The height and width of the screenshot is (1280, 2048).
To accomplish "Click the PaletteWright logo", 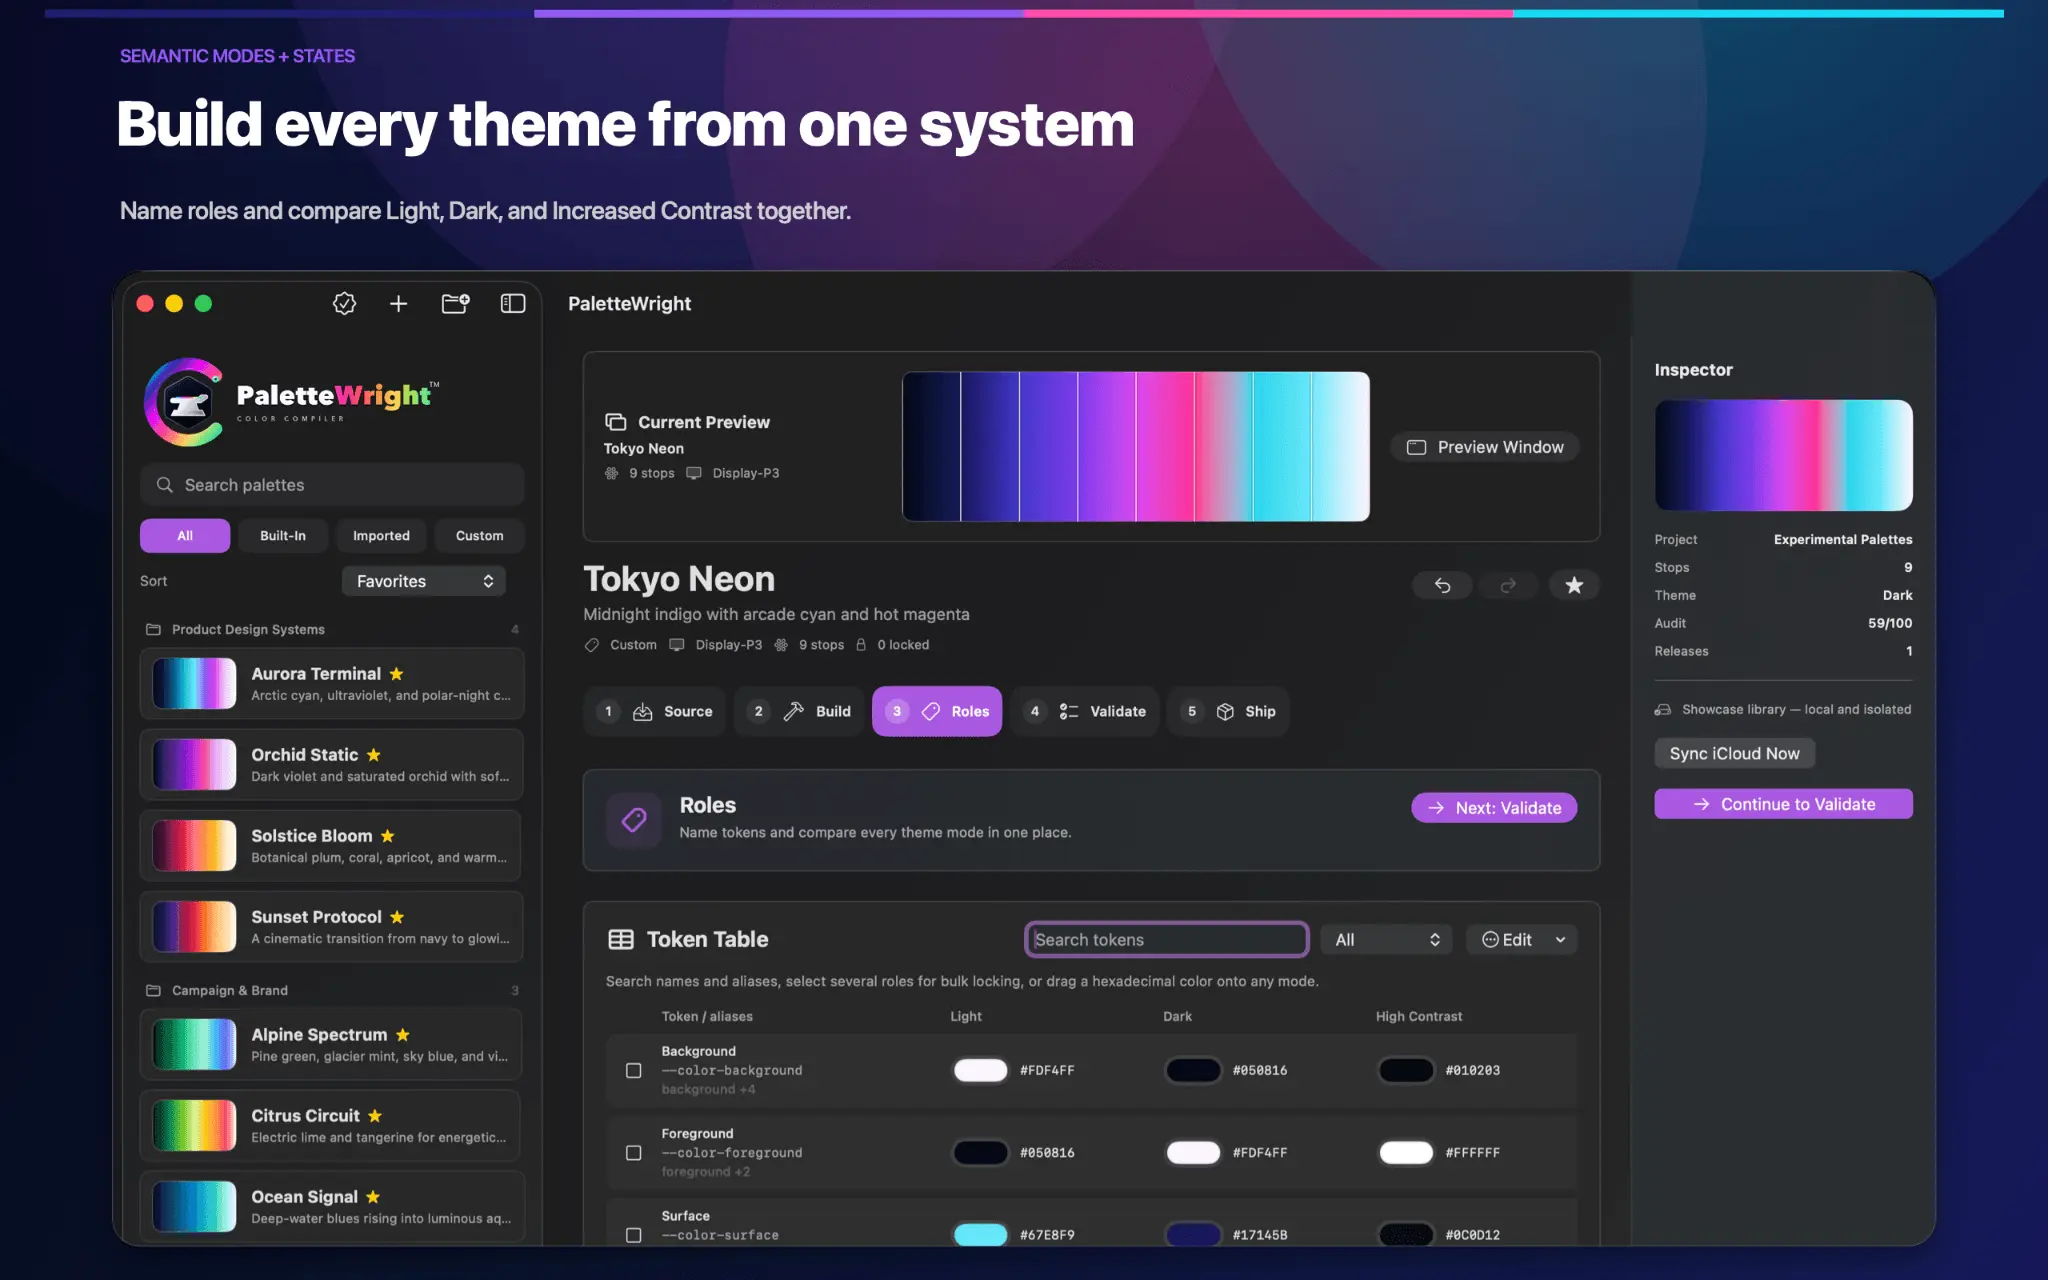I will [291, 402].
